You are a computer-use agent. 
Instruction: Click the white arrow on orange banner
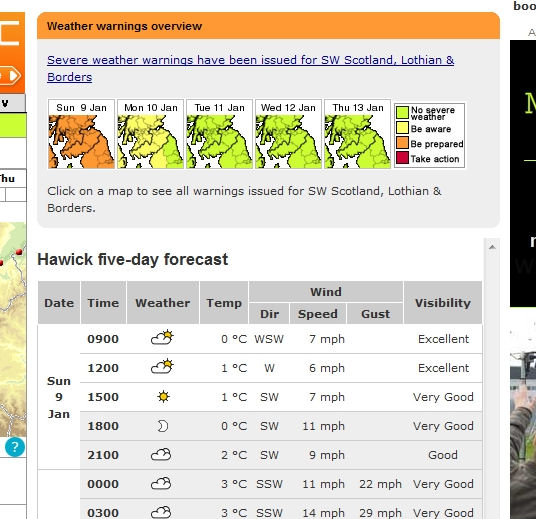coord(14,76)
